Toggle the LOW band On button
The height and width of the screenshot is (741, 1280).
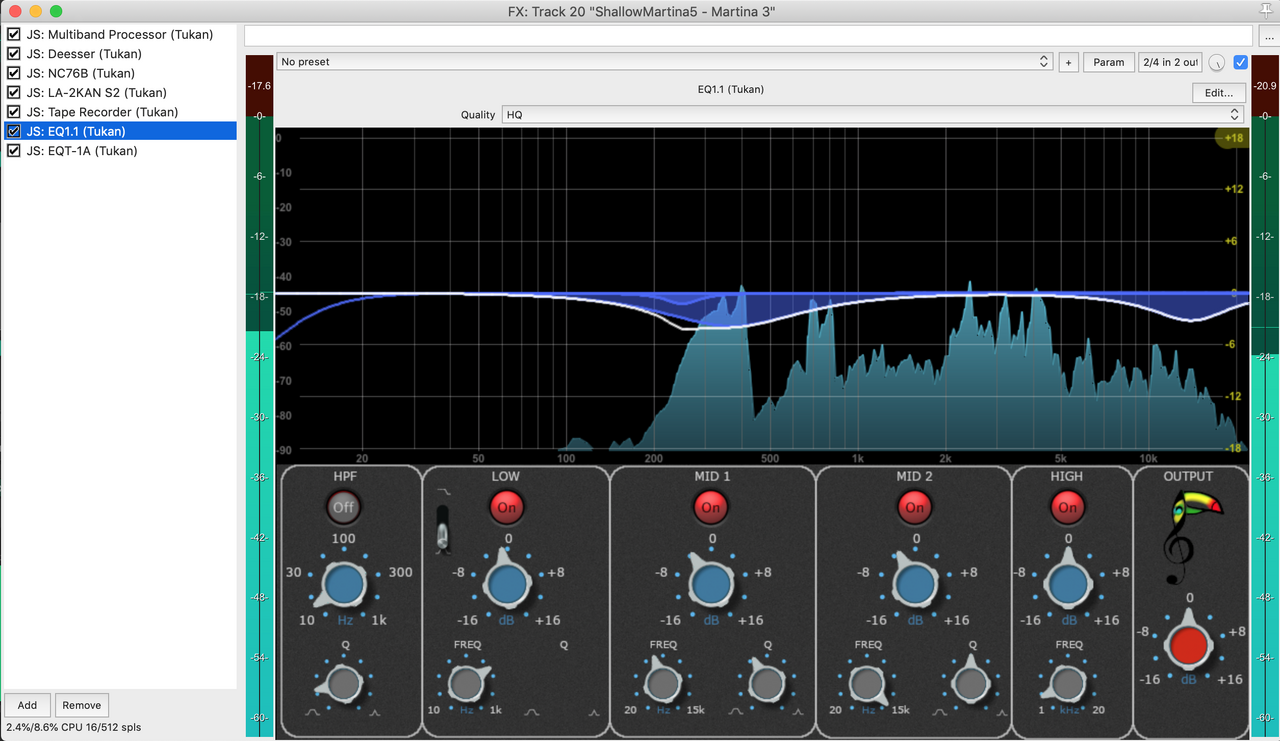[507, 507]
